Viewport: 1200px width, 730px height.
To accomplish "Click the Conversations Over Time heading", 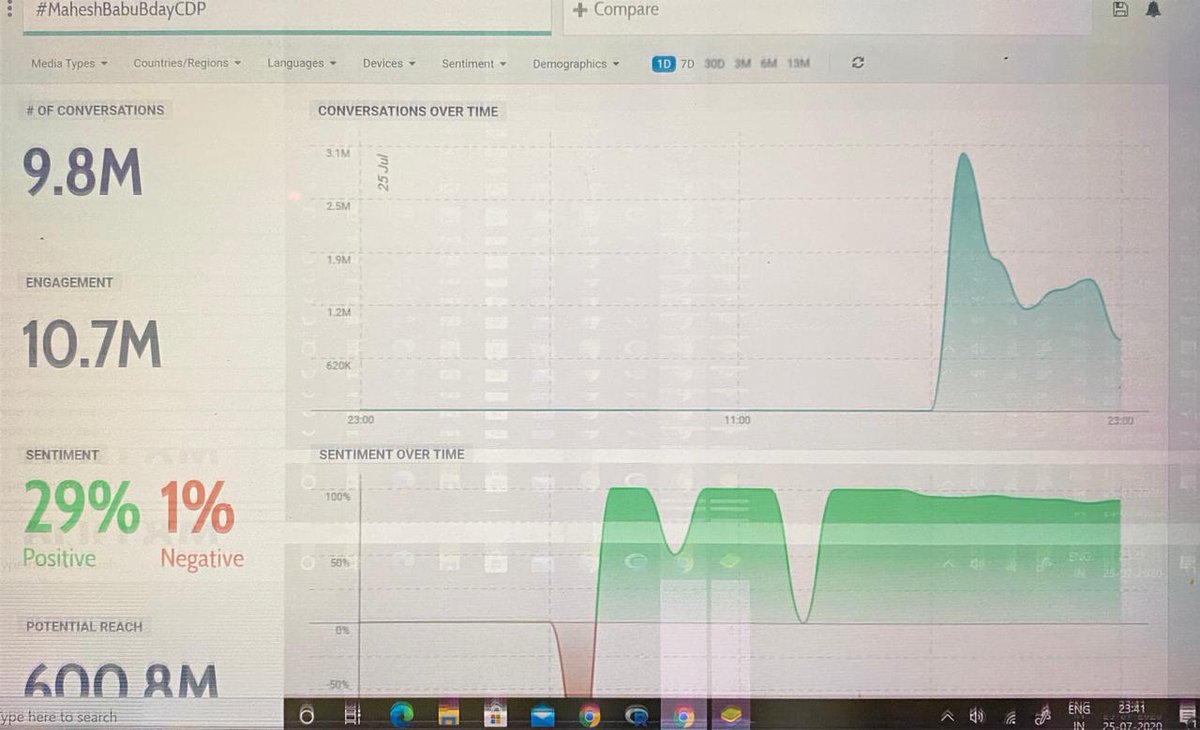I will [x=407, y=111].
